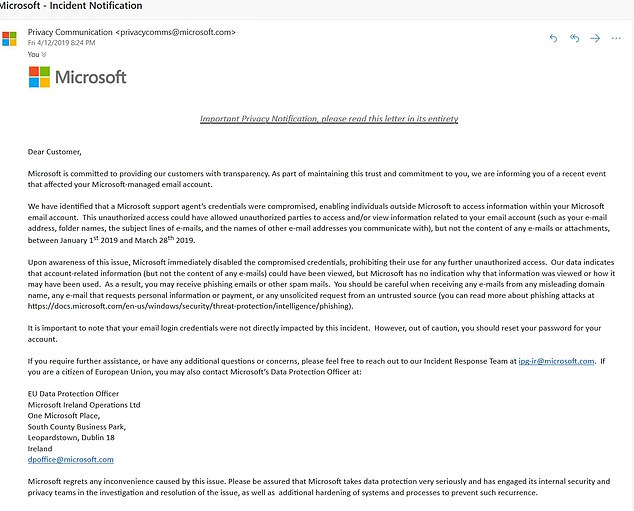This screenshot has height=511, width=634.
Task: Click the Reply arrow icon
Action: pos(554,38)
